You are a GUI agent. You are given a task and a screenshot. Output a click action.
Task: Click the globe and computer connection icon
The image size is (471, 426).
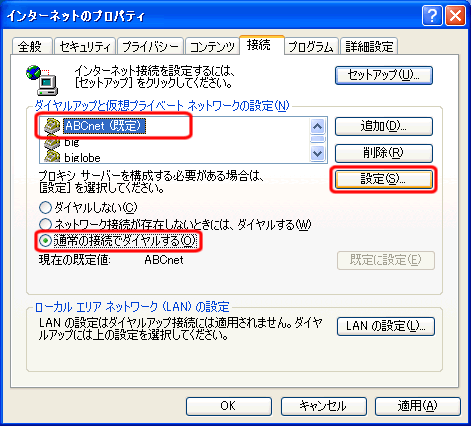[42, 80]
